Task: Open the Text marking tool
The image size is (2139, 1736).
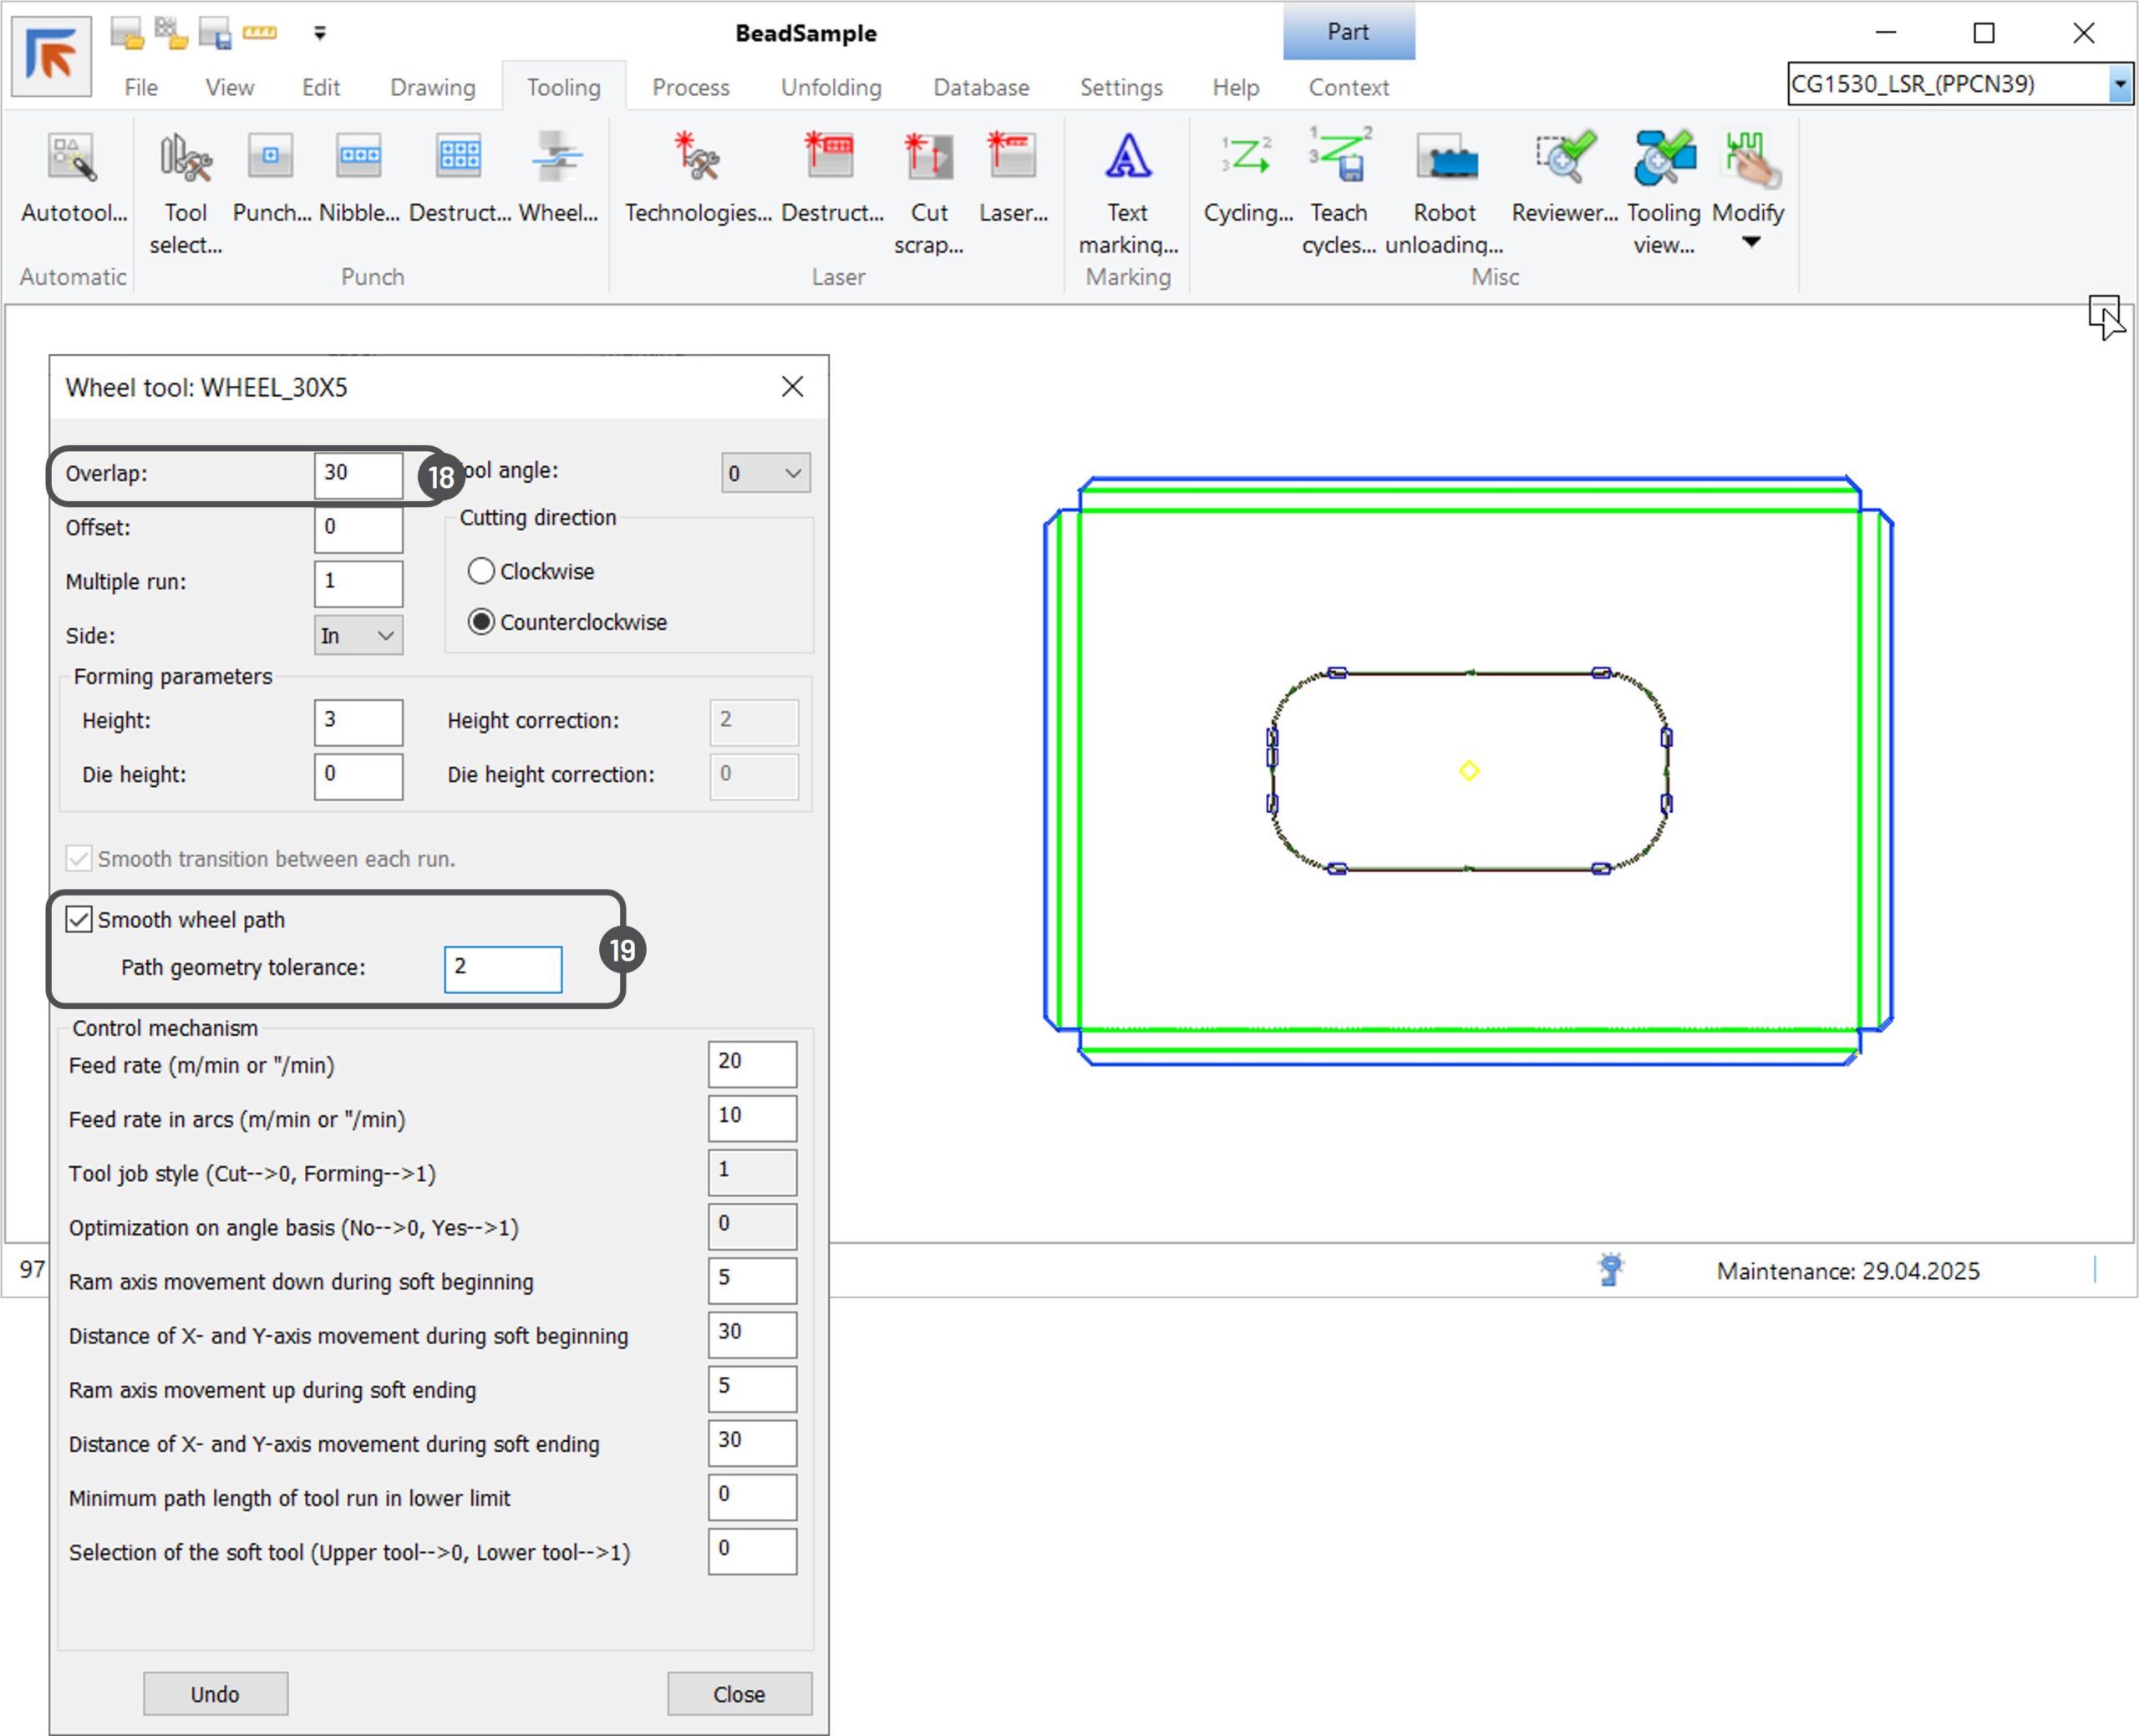Action: tap(1127, 158)
